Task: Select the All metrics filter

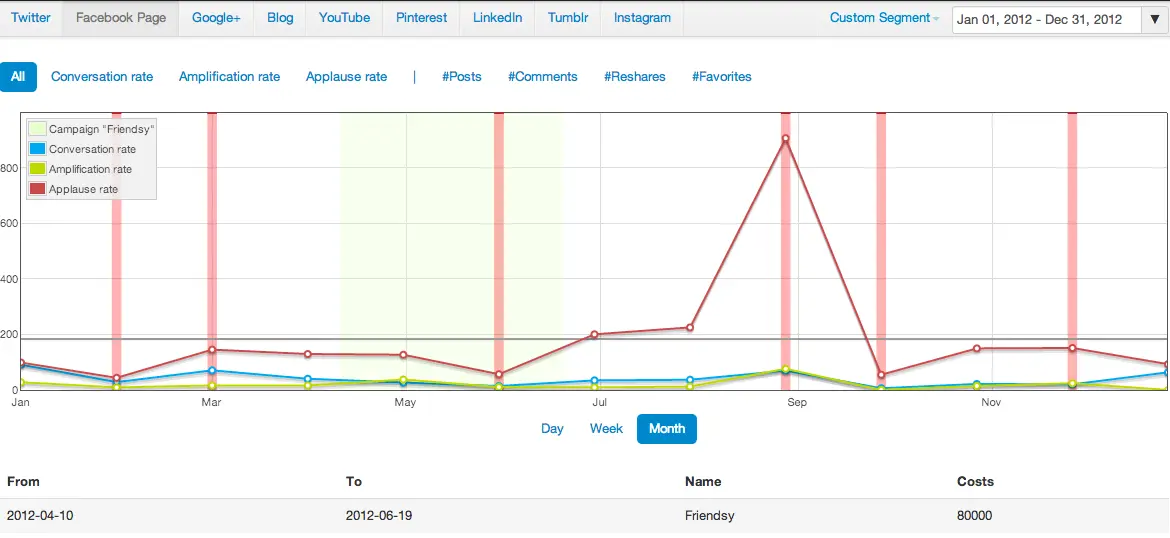Action: point(18,77)
